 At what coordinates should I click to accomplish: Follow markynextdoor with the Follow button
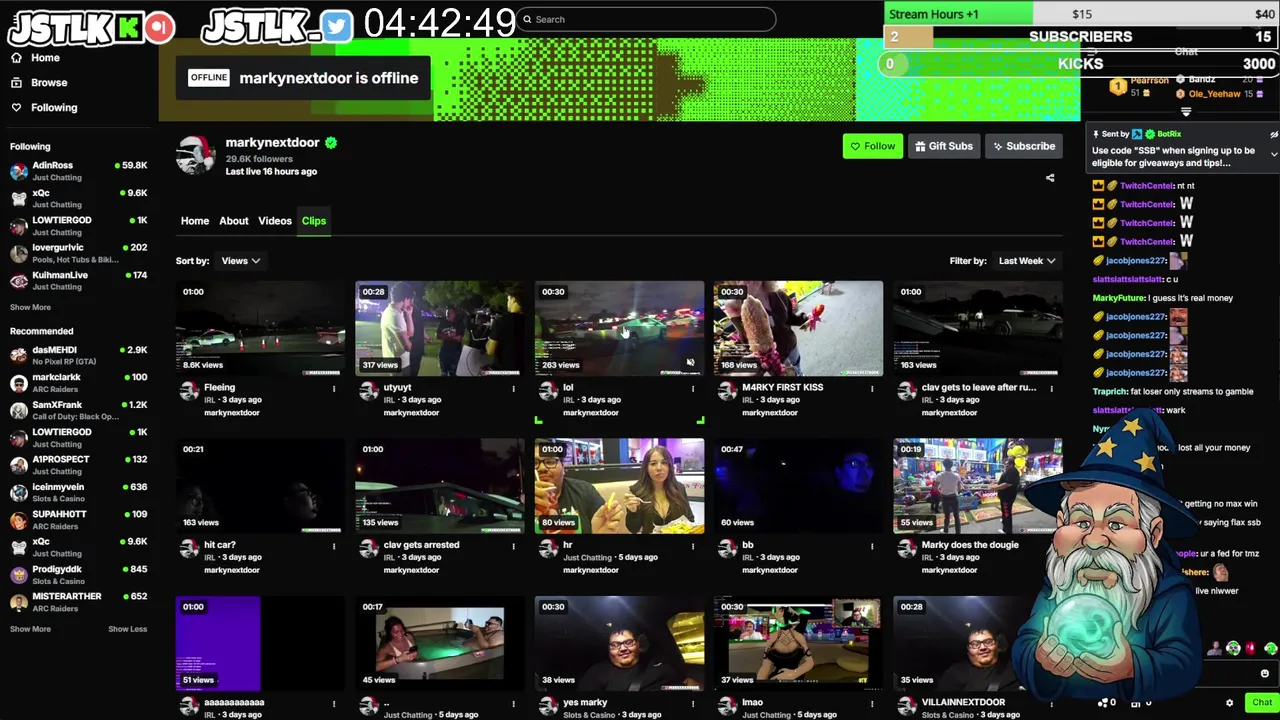[x=872, y=146]
